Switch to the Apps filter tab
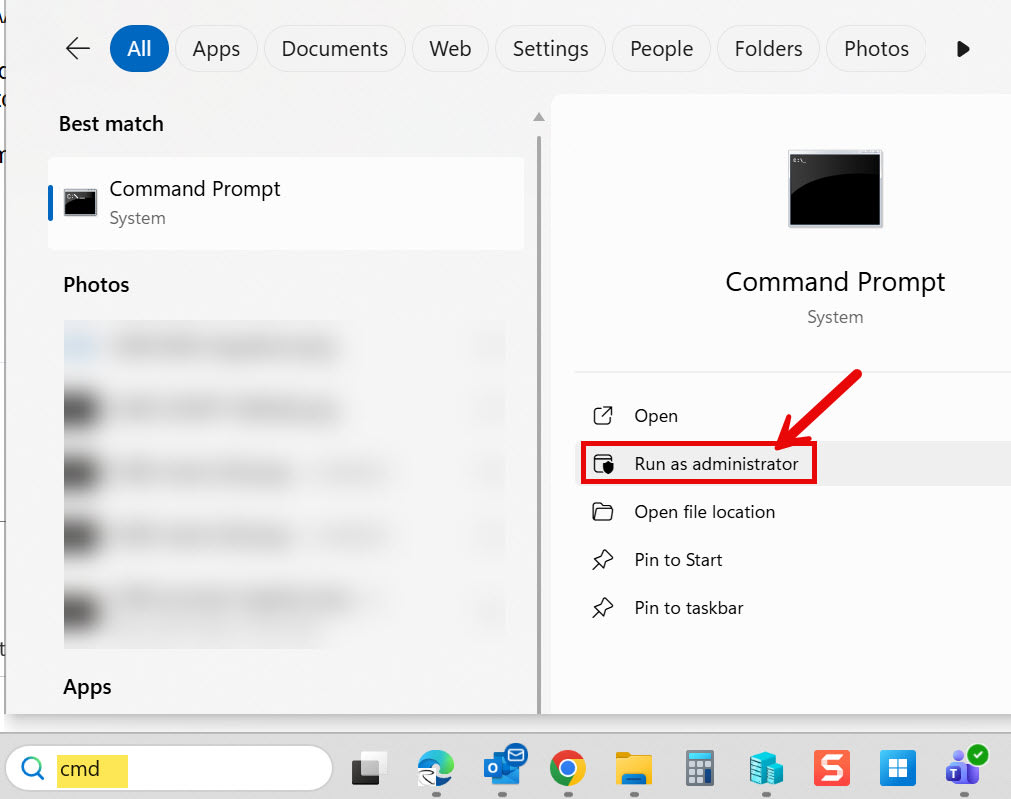 pos(216,49)
